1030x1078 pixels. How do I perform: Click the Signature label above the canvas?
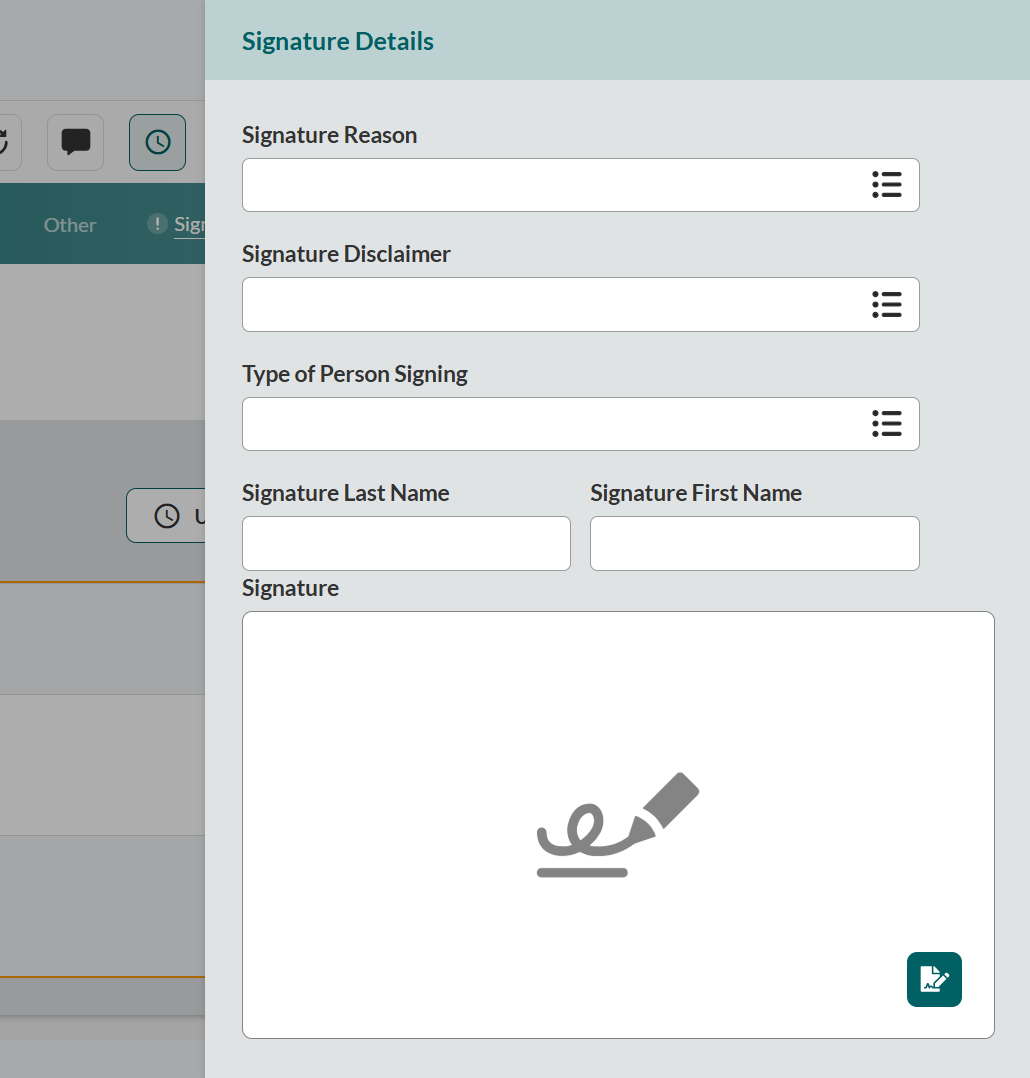click(290, 588)
